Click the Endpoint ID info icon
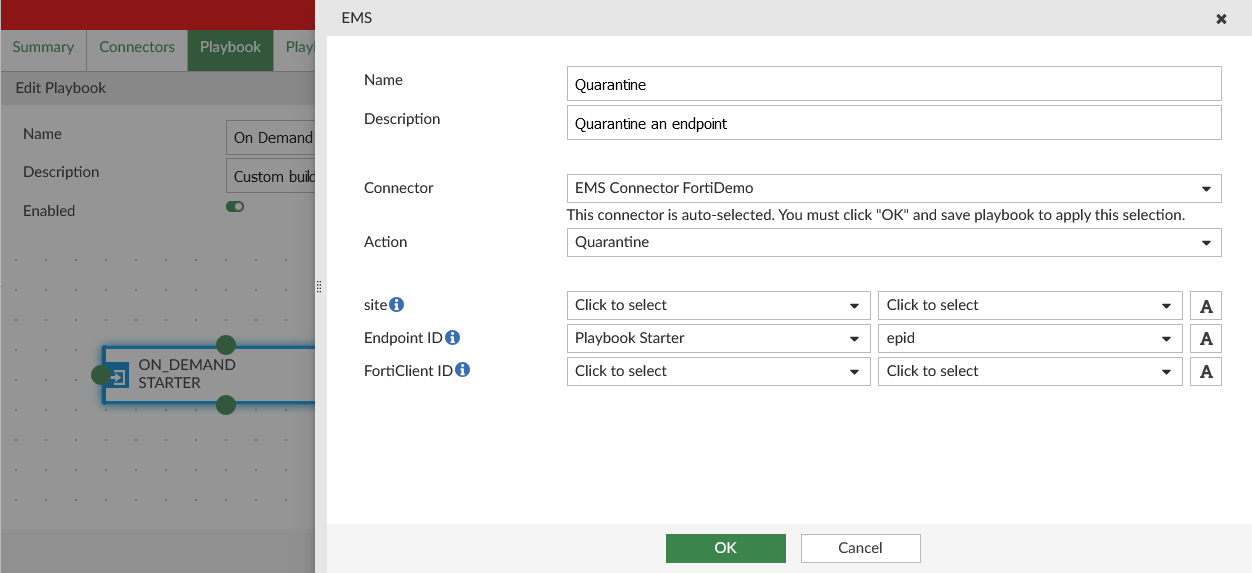The width and height of the screenshot is (1252, 573). pyautogui.click(x=452, y=338)
